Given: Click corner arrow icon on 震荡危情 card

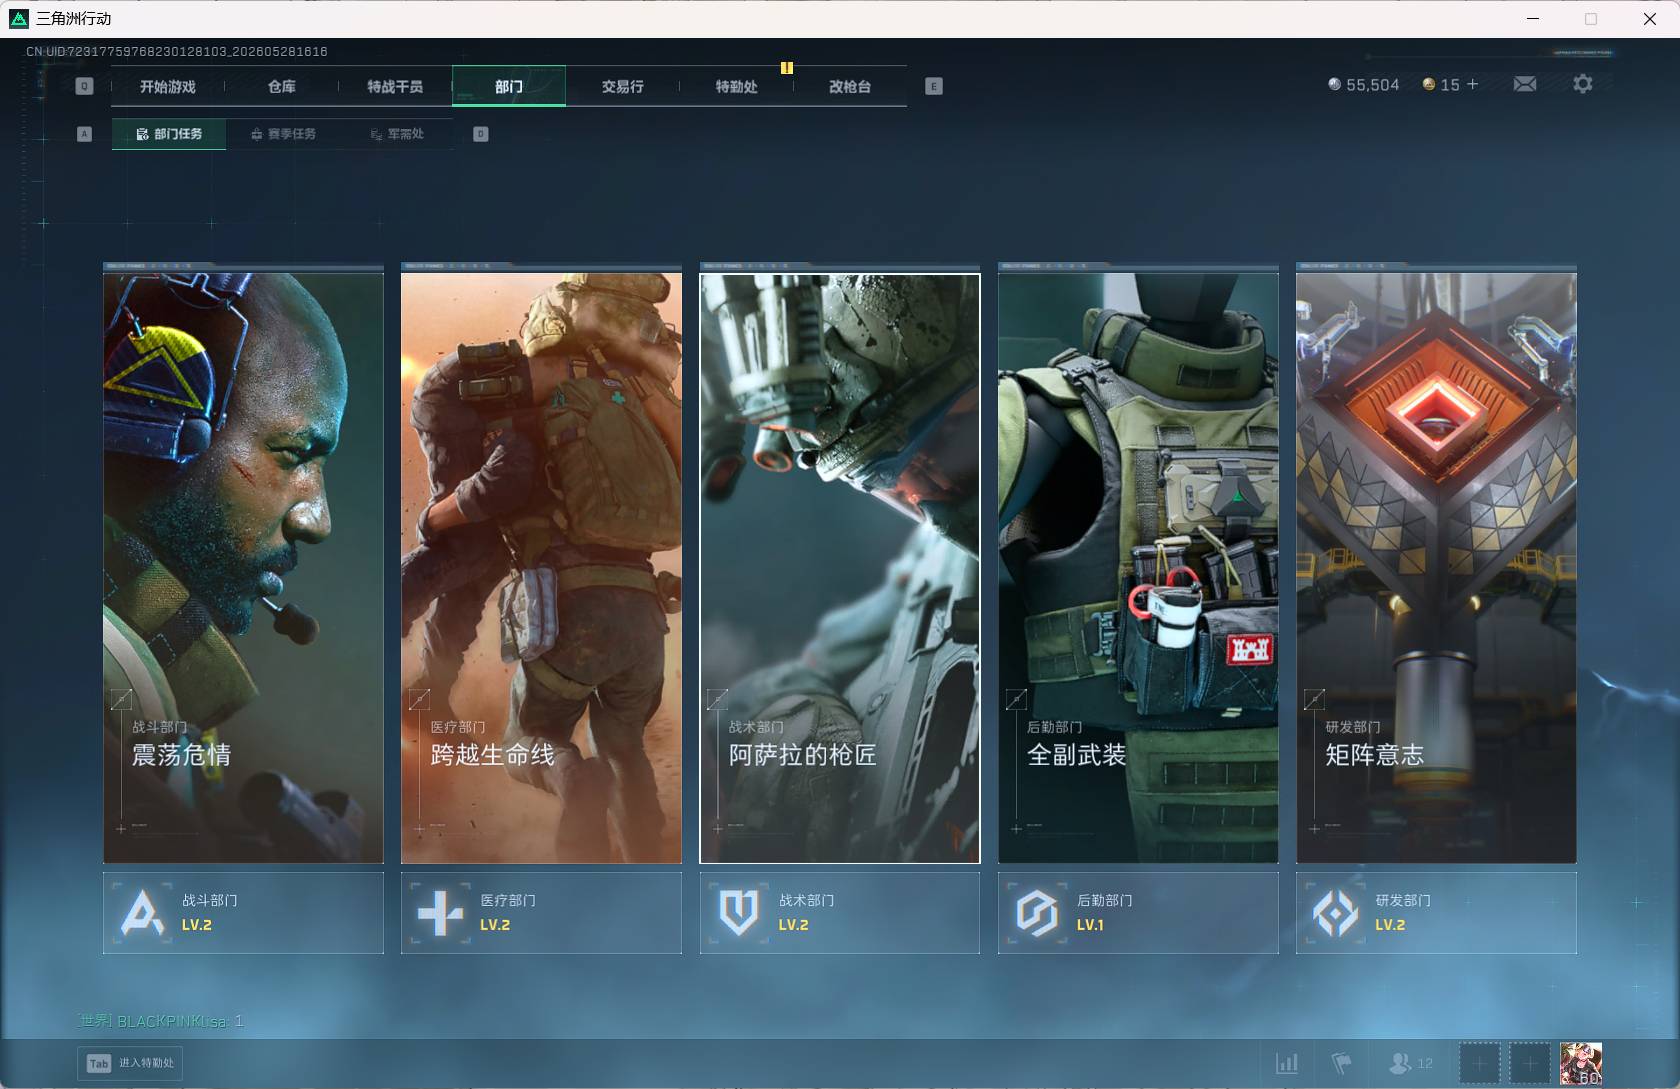Looking at the screenshot, I should click(x=121, y=699).
